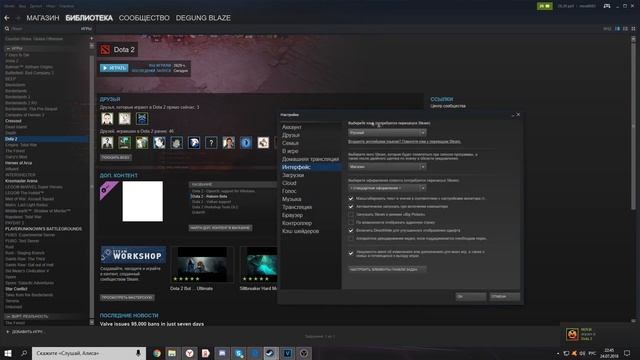Toggle DirectWrite font smoothing checkbox
Viewport: 640px width, 360px height.
pos(351,231)
